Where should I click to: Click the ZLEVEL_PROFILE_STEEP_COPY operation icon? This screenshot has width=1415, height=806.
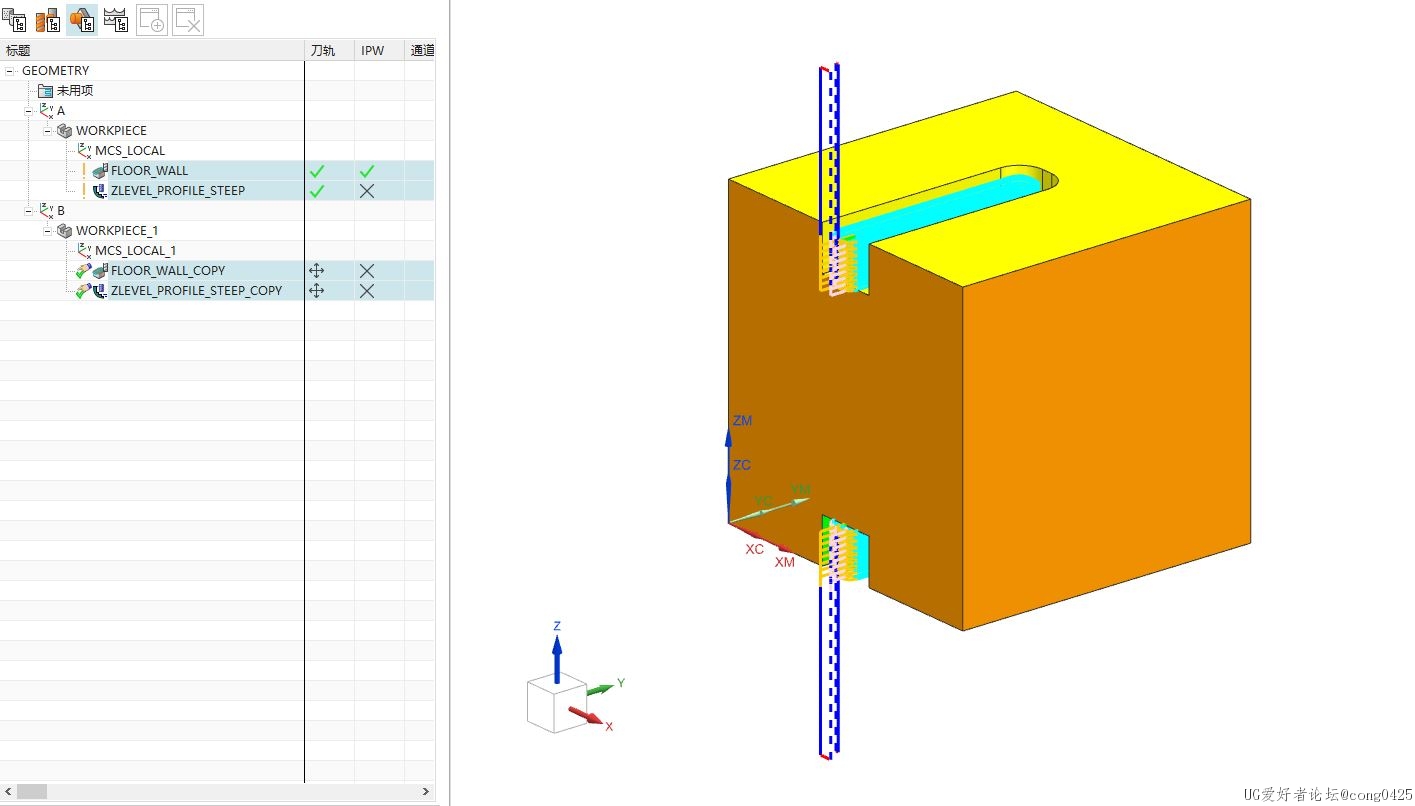pyautogui.click(x=100, y=291)
